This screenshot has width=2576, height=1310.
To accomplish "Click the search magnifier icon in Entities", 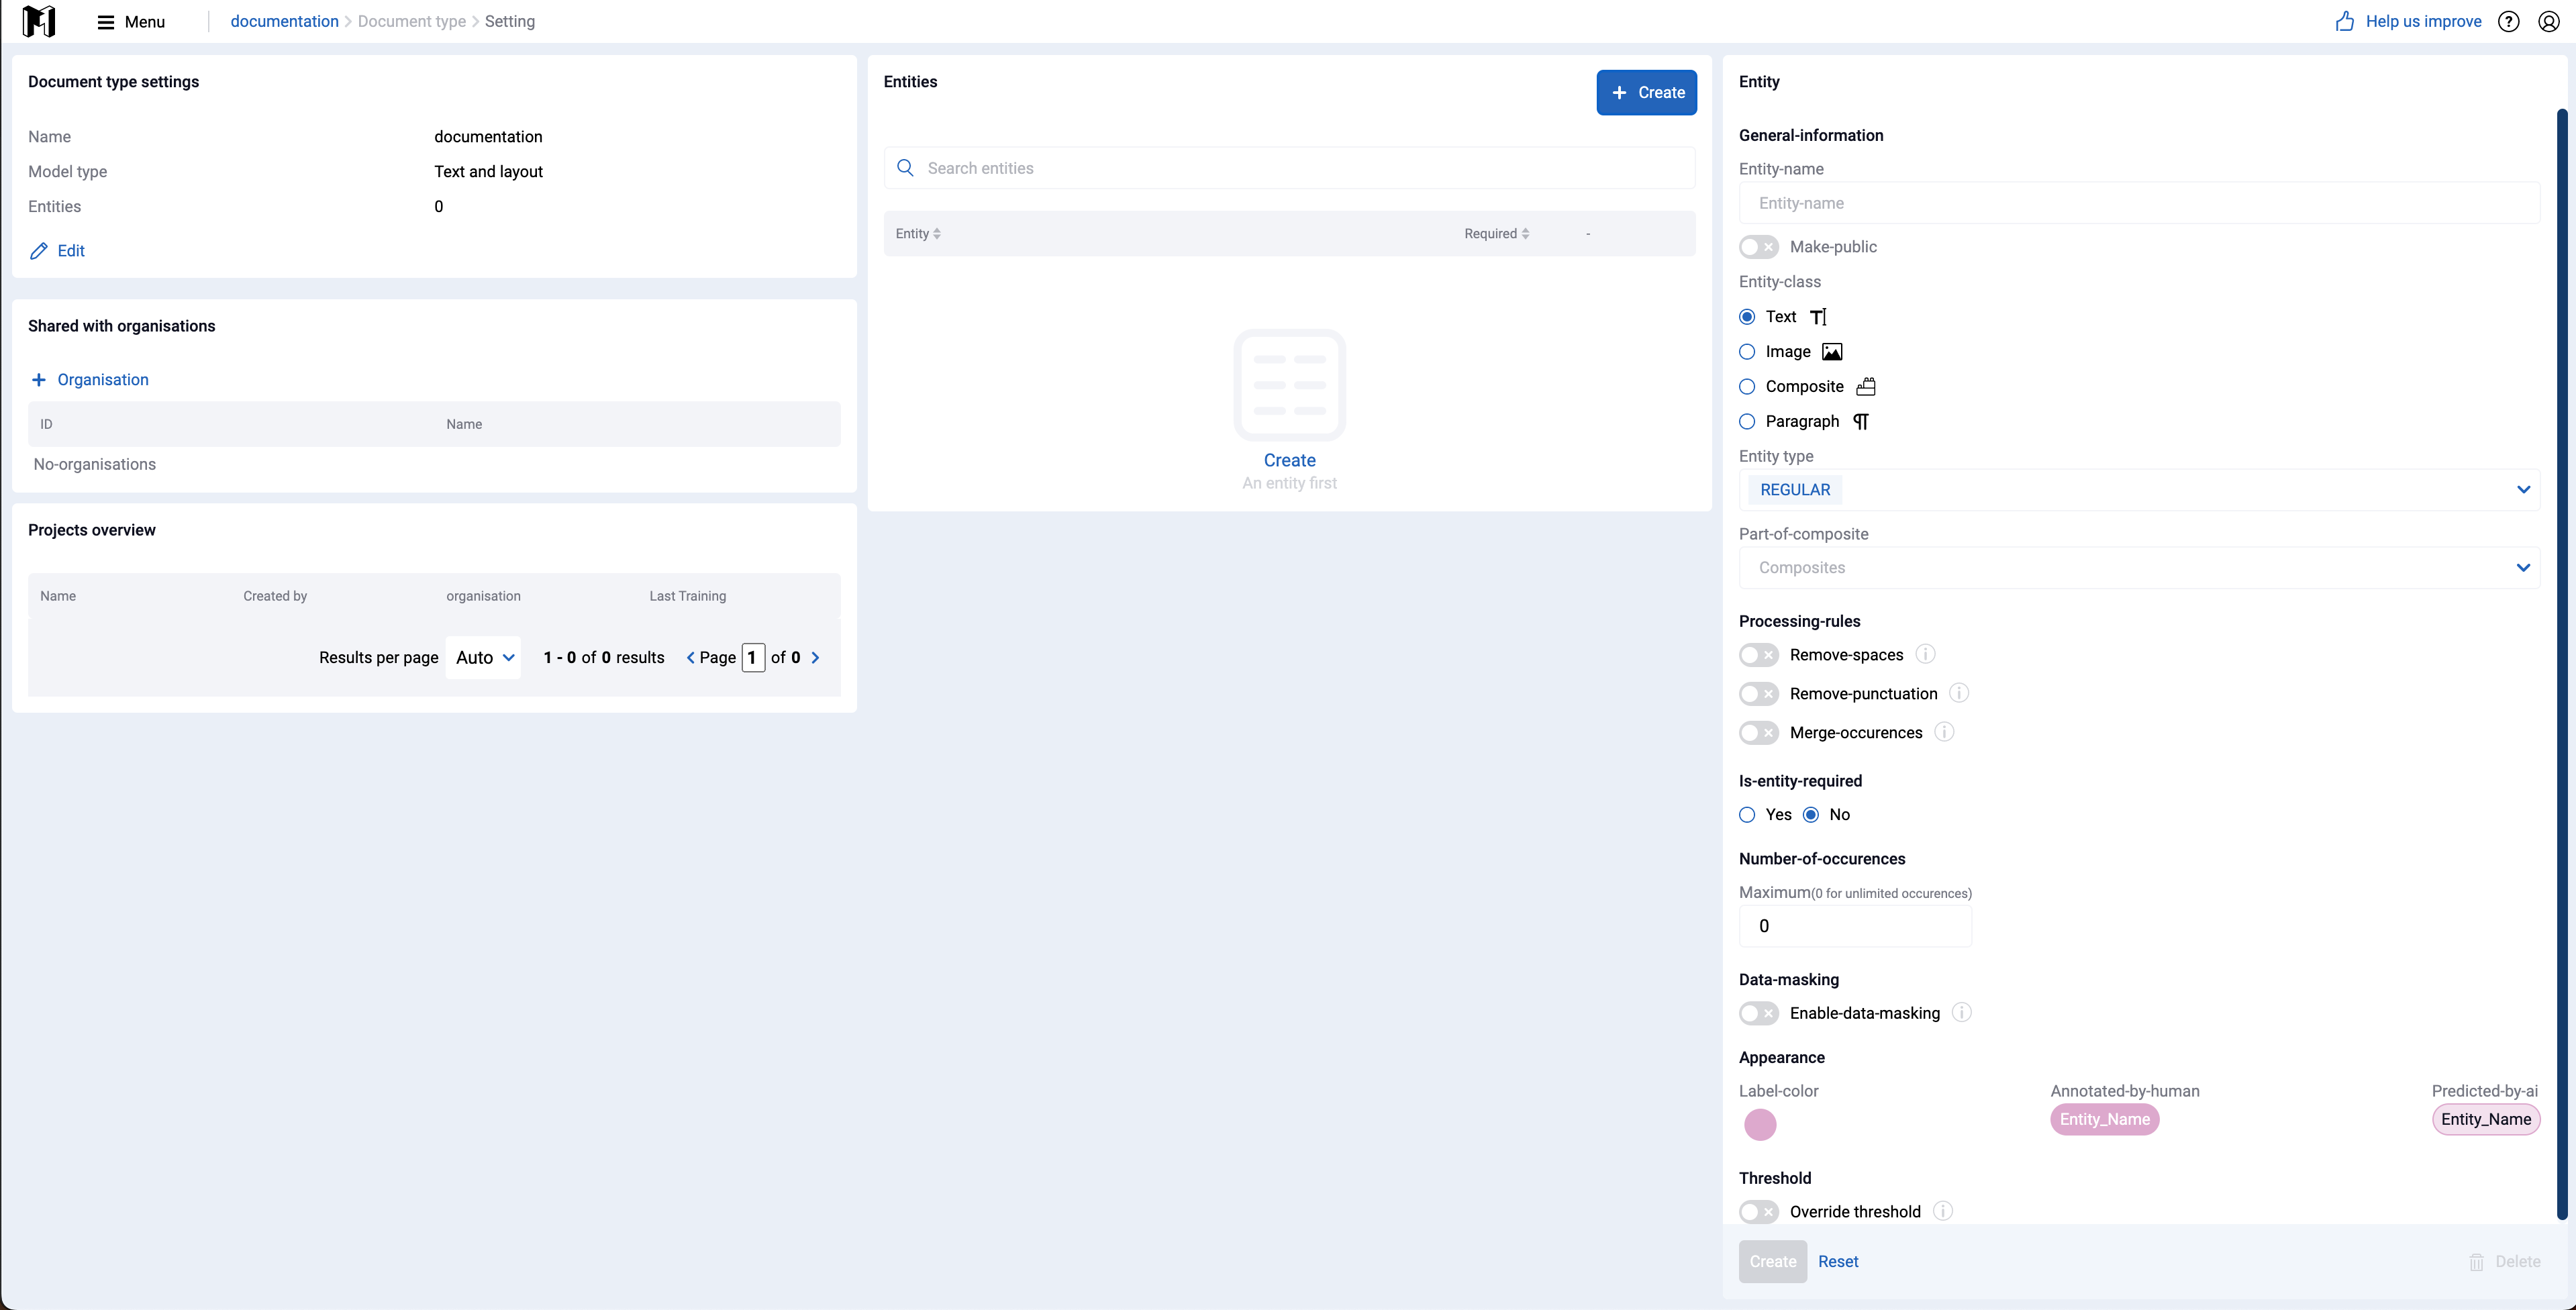I will pos(905,168).
